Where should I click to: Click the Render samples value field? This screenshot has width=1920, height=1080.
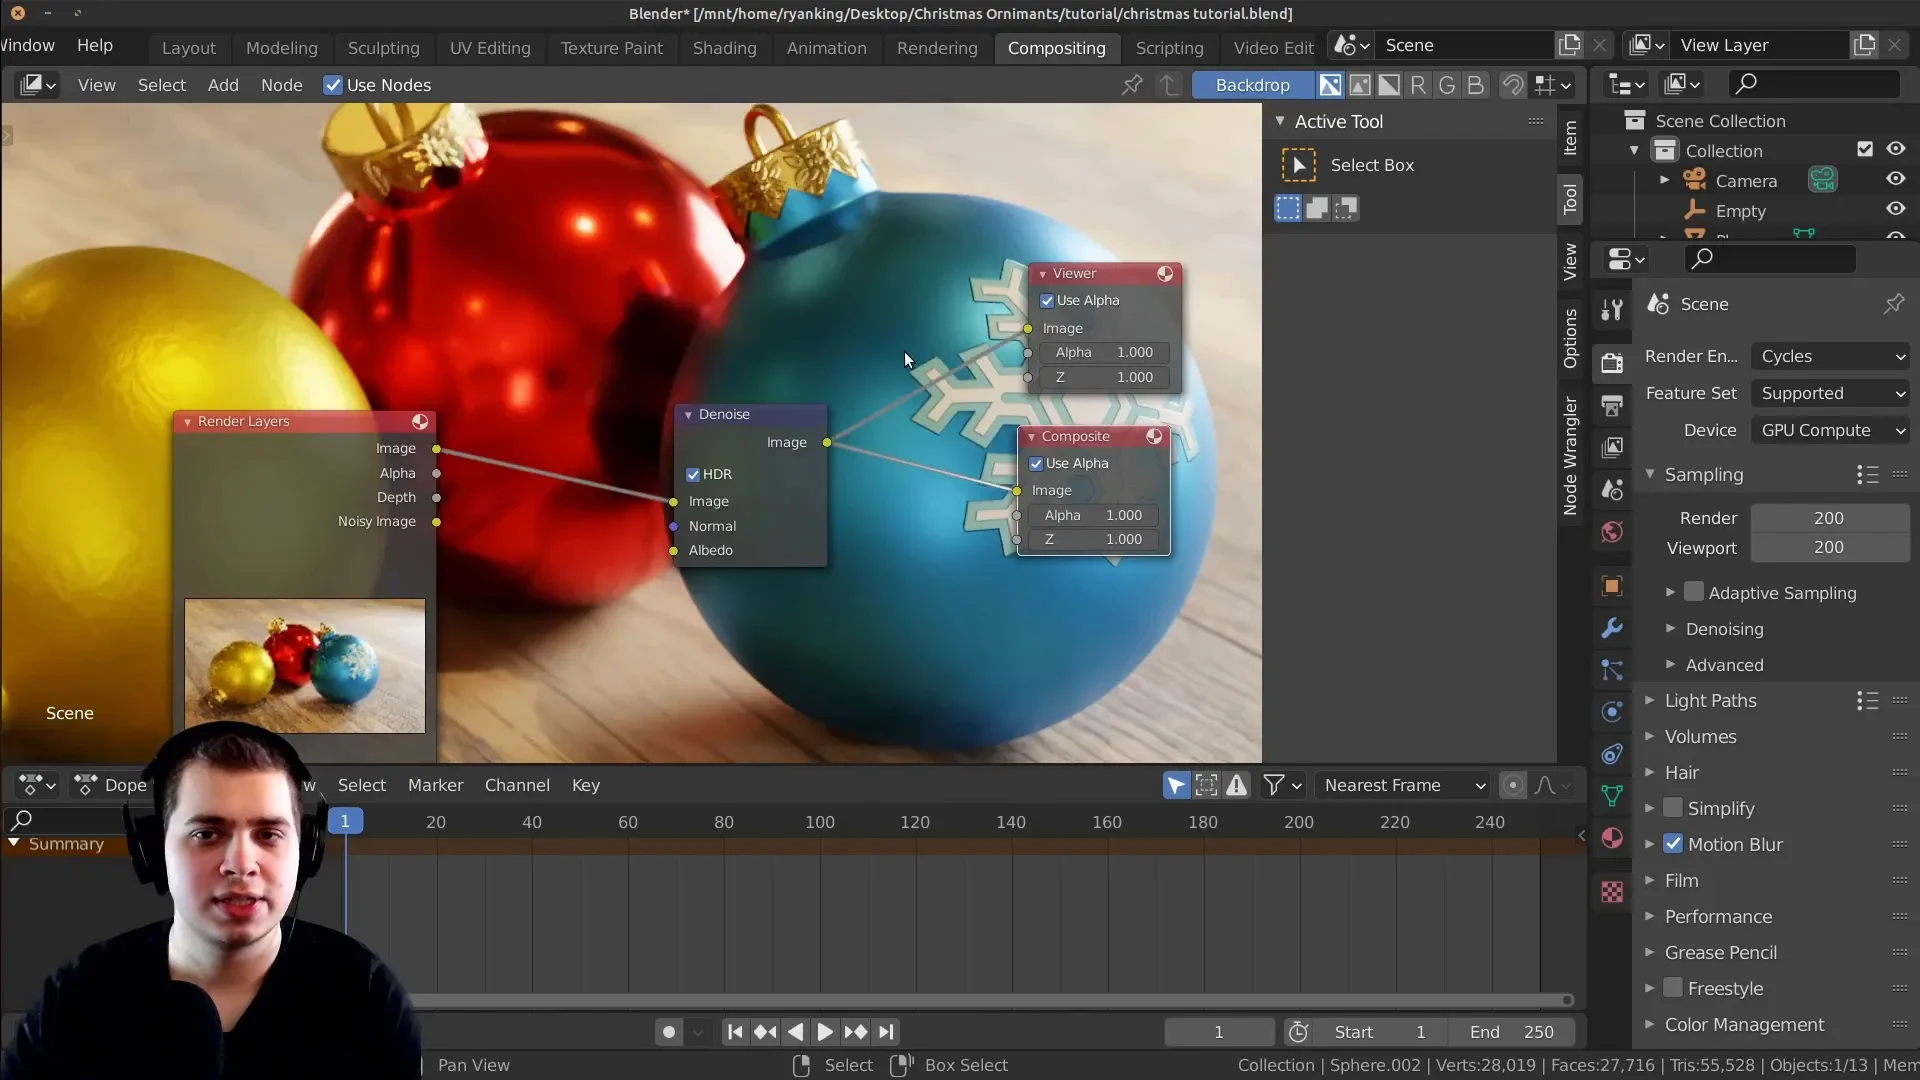[x=1828, y=518]
